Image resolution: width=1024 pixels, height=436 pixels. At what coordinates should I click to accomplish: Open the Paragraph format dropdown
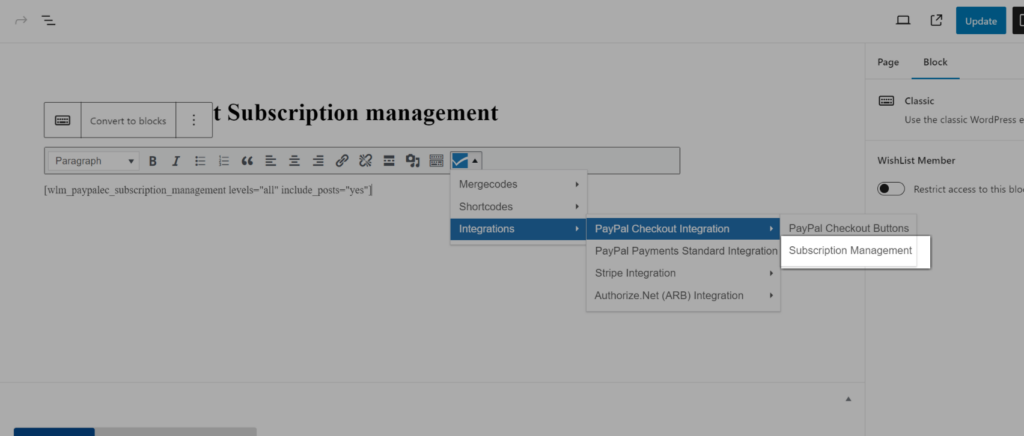(93, 161)
